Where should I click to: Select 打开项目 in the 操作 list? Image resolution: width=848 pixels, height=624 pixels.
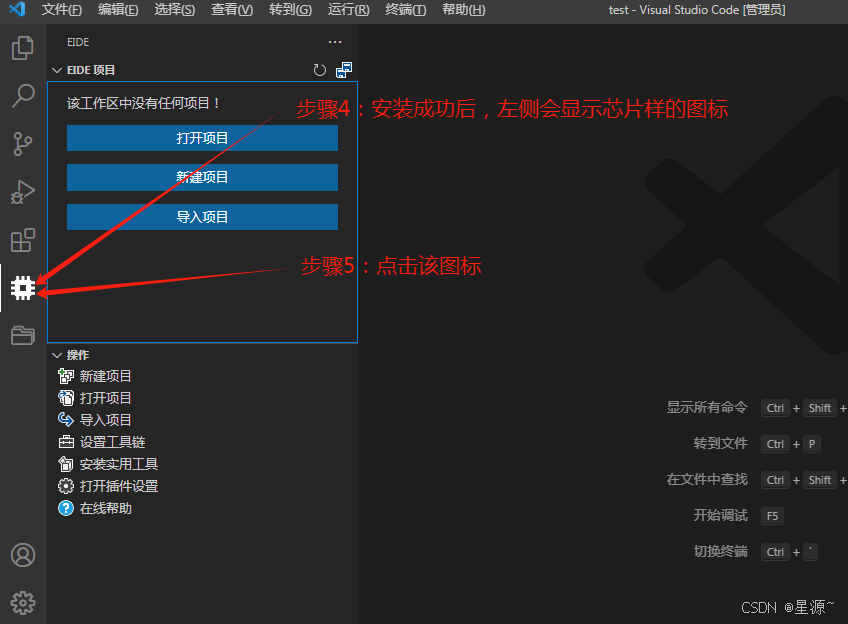click(105, 398)
